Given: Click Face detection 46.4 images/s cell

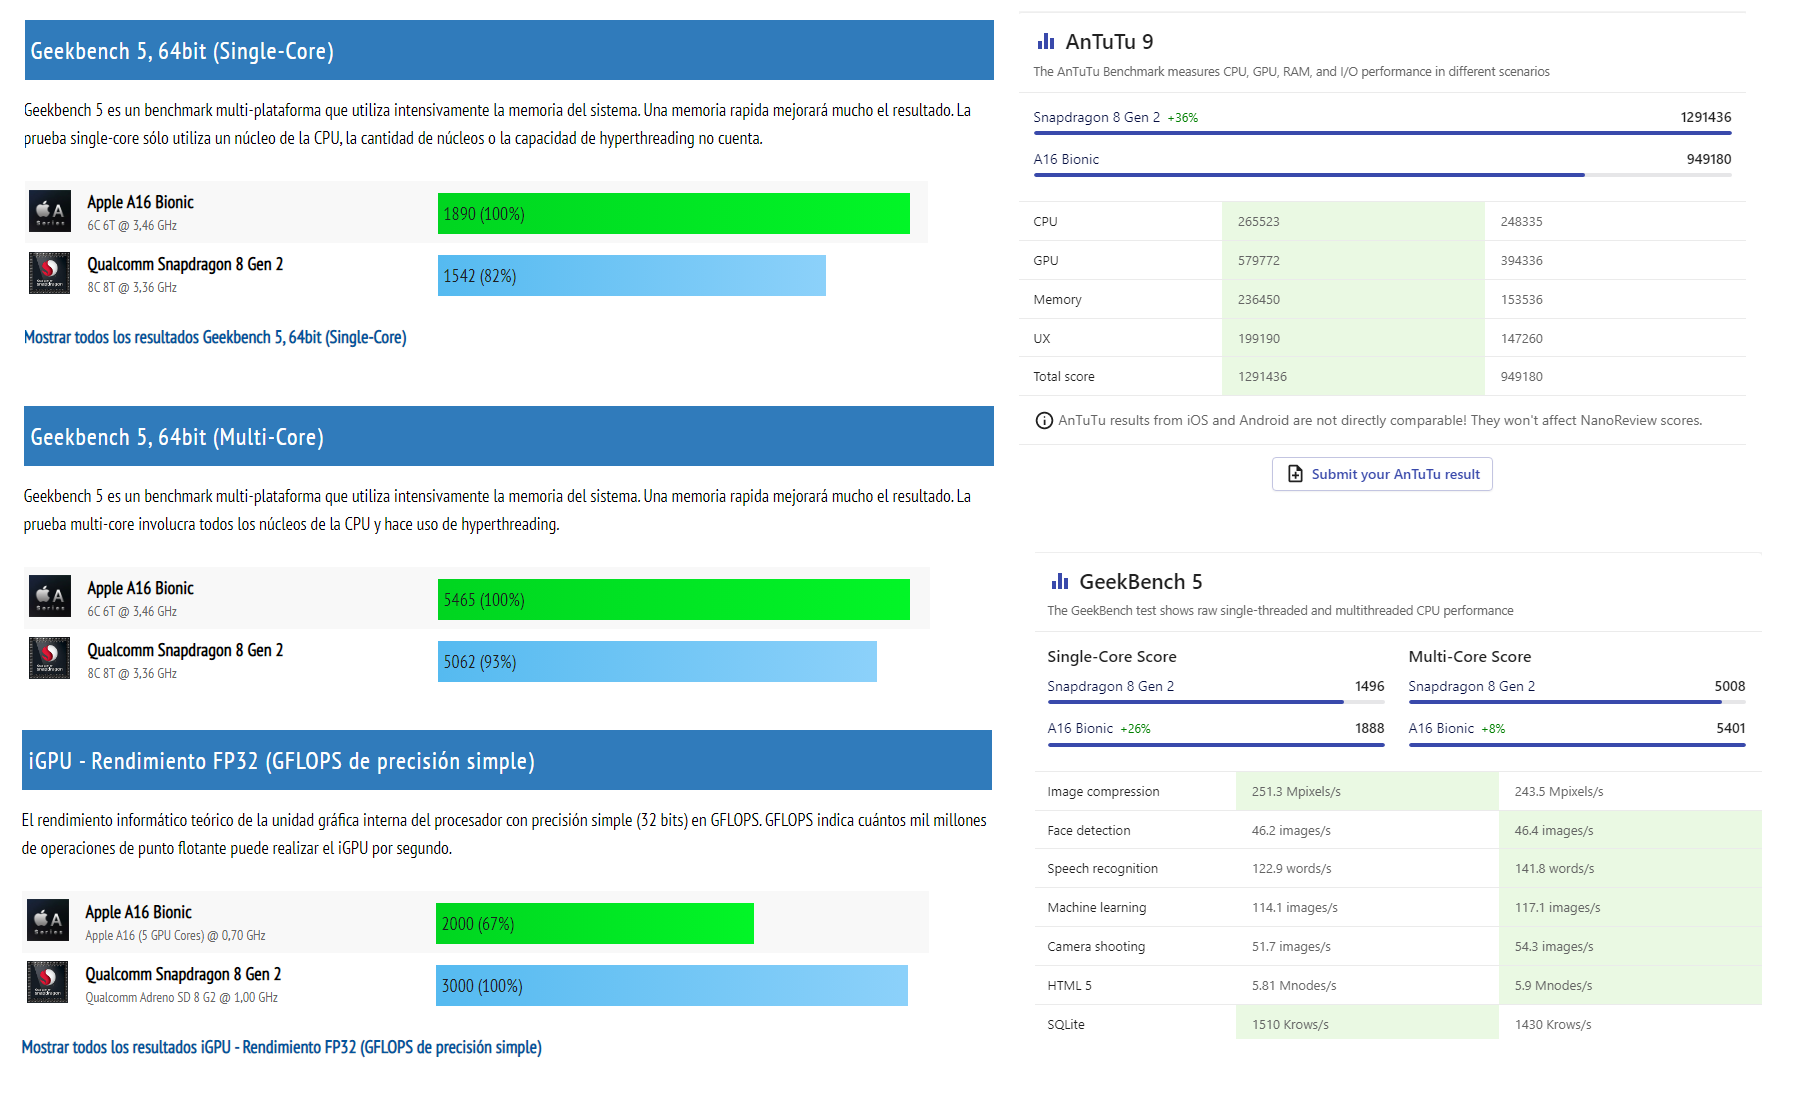Looking at the screenshot, I should 1630,830.
